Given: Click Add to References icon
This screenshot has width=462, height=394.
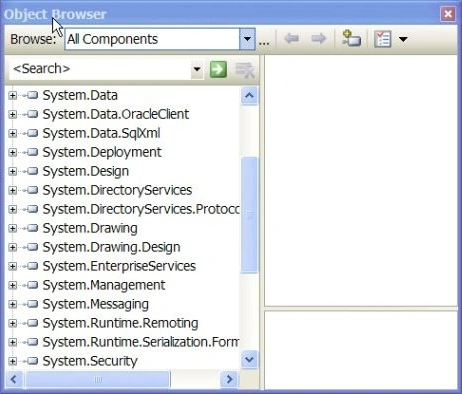Looking at the screenshot, I should pos(351,38).
